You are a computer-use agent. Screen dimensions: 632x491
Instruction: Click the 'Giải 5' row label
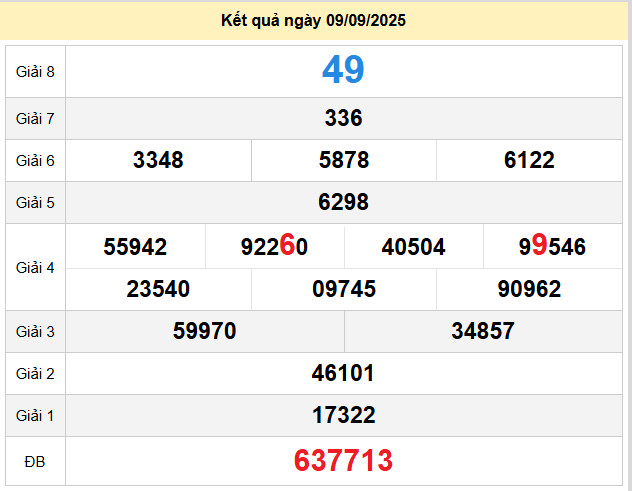(x=35, y=202)
